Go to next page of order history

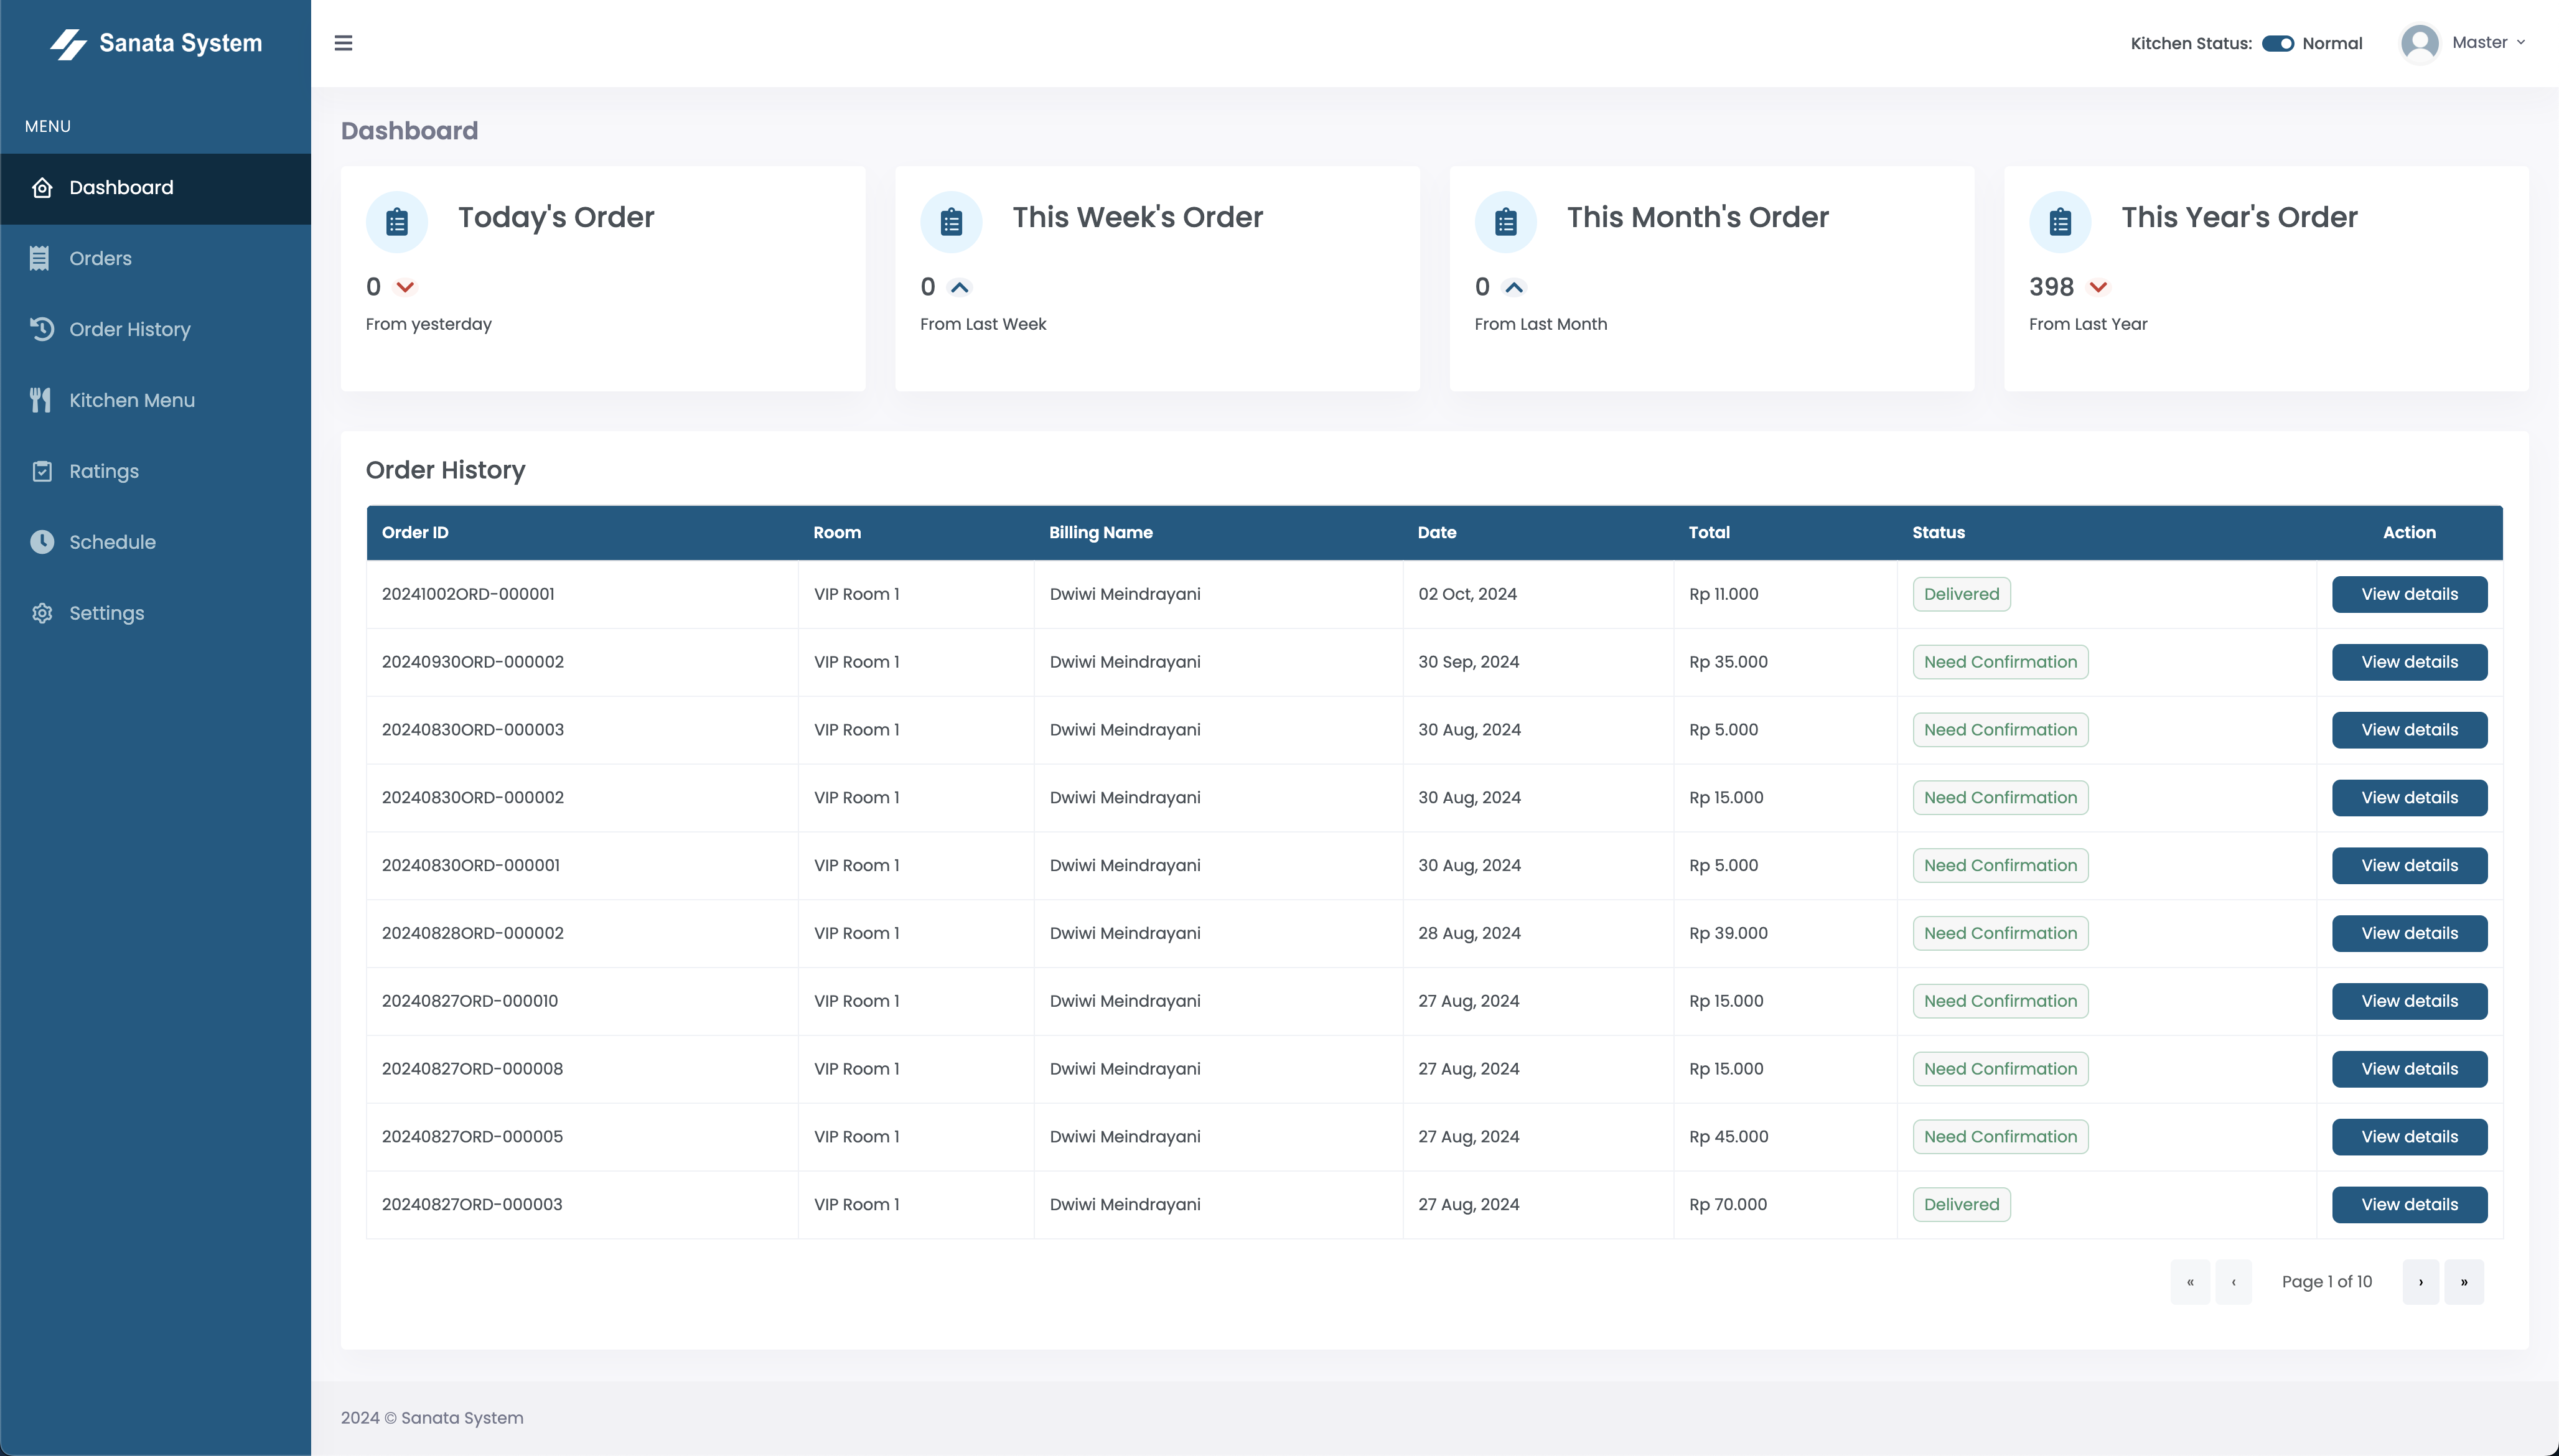pos(2420,1282)
